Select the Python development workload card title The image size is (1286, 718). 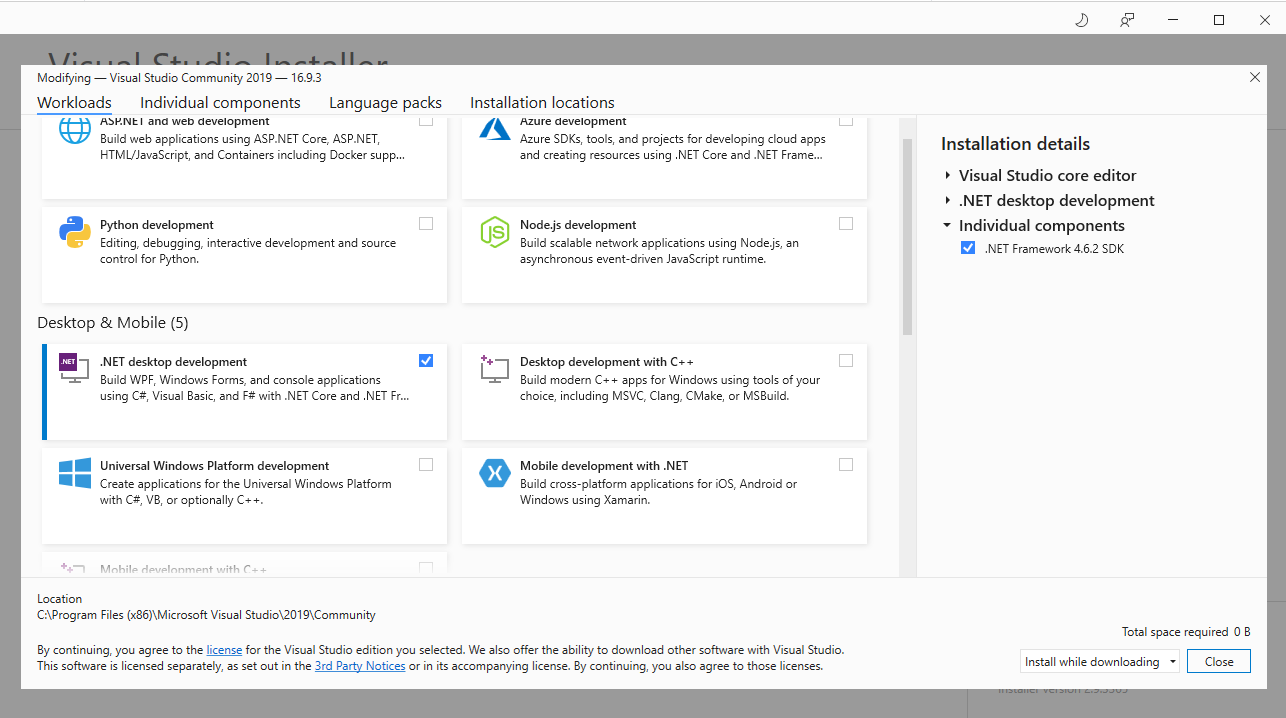click(157, 225)
